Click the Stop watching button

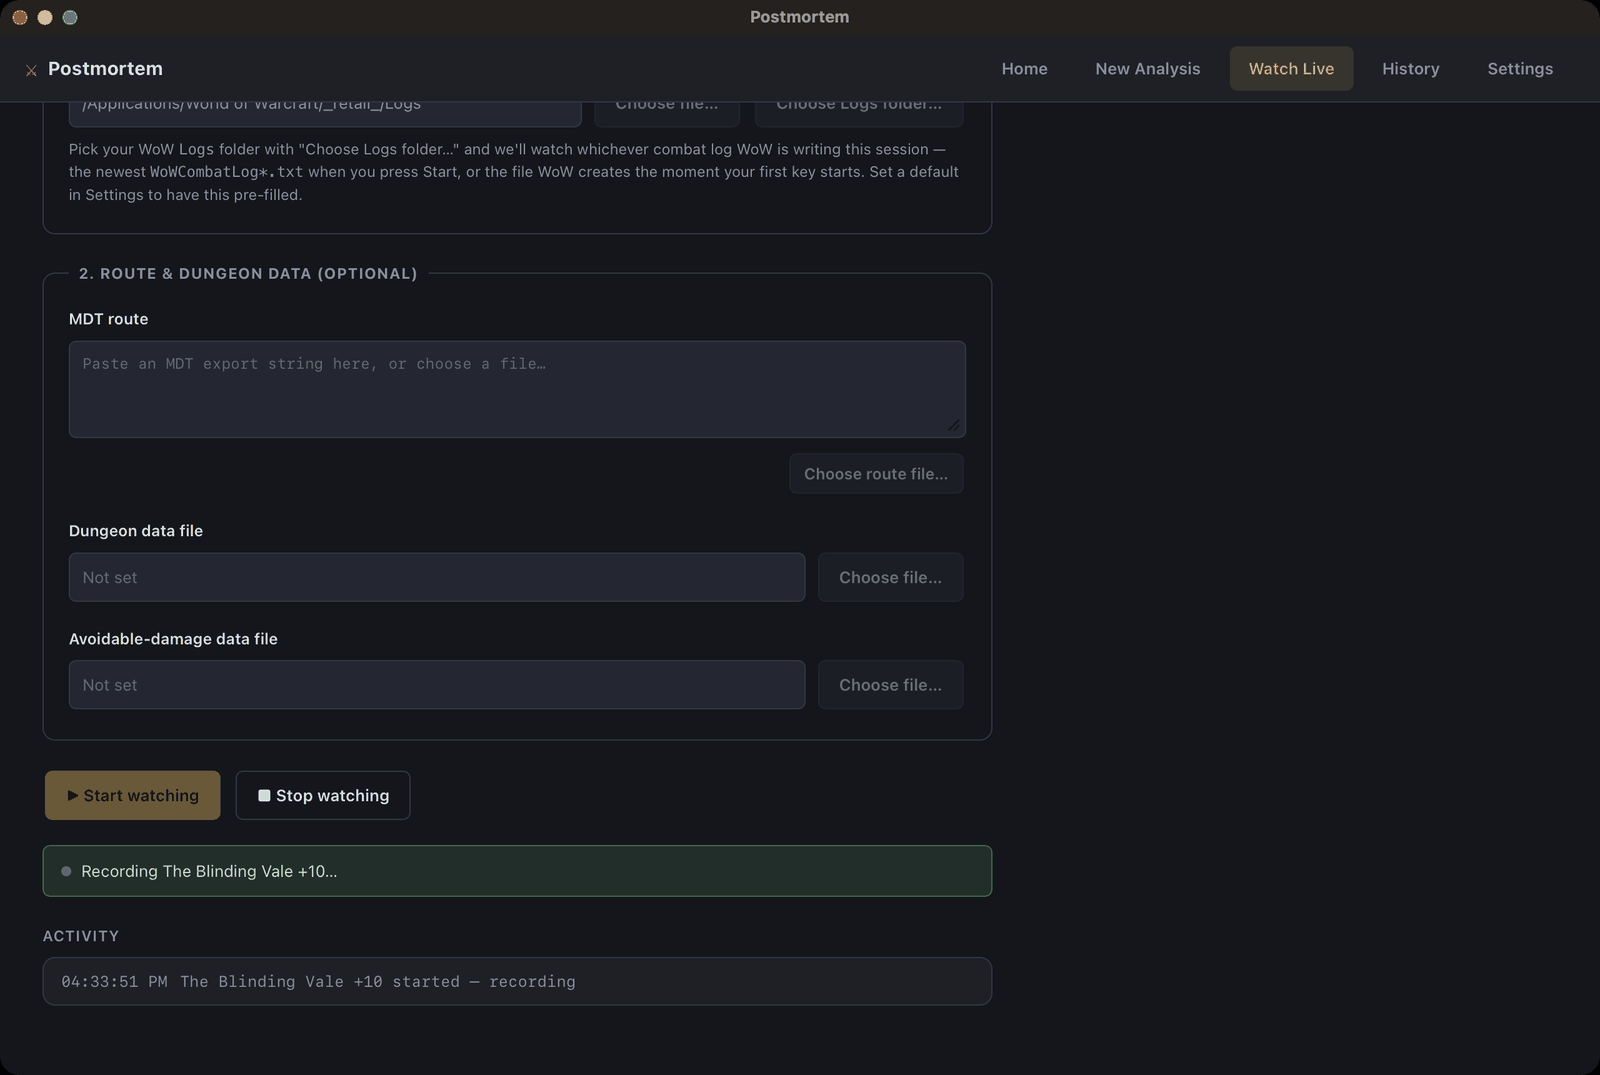[x=323, y=796]
